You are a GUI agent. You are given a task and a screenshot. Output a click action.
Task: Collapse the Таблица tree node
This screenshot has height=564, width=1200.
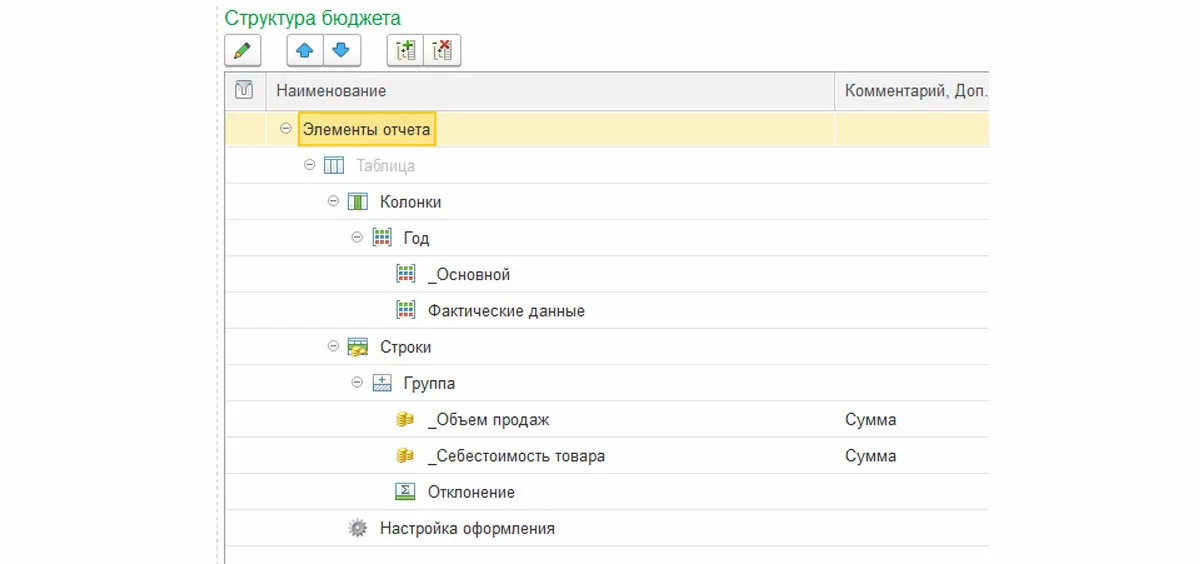pyautogui.click(x=310, y=166)
